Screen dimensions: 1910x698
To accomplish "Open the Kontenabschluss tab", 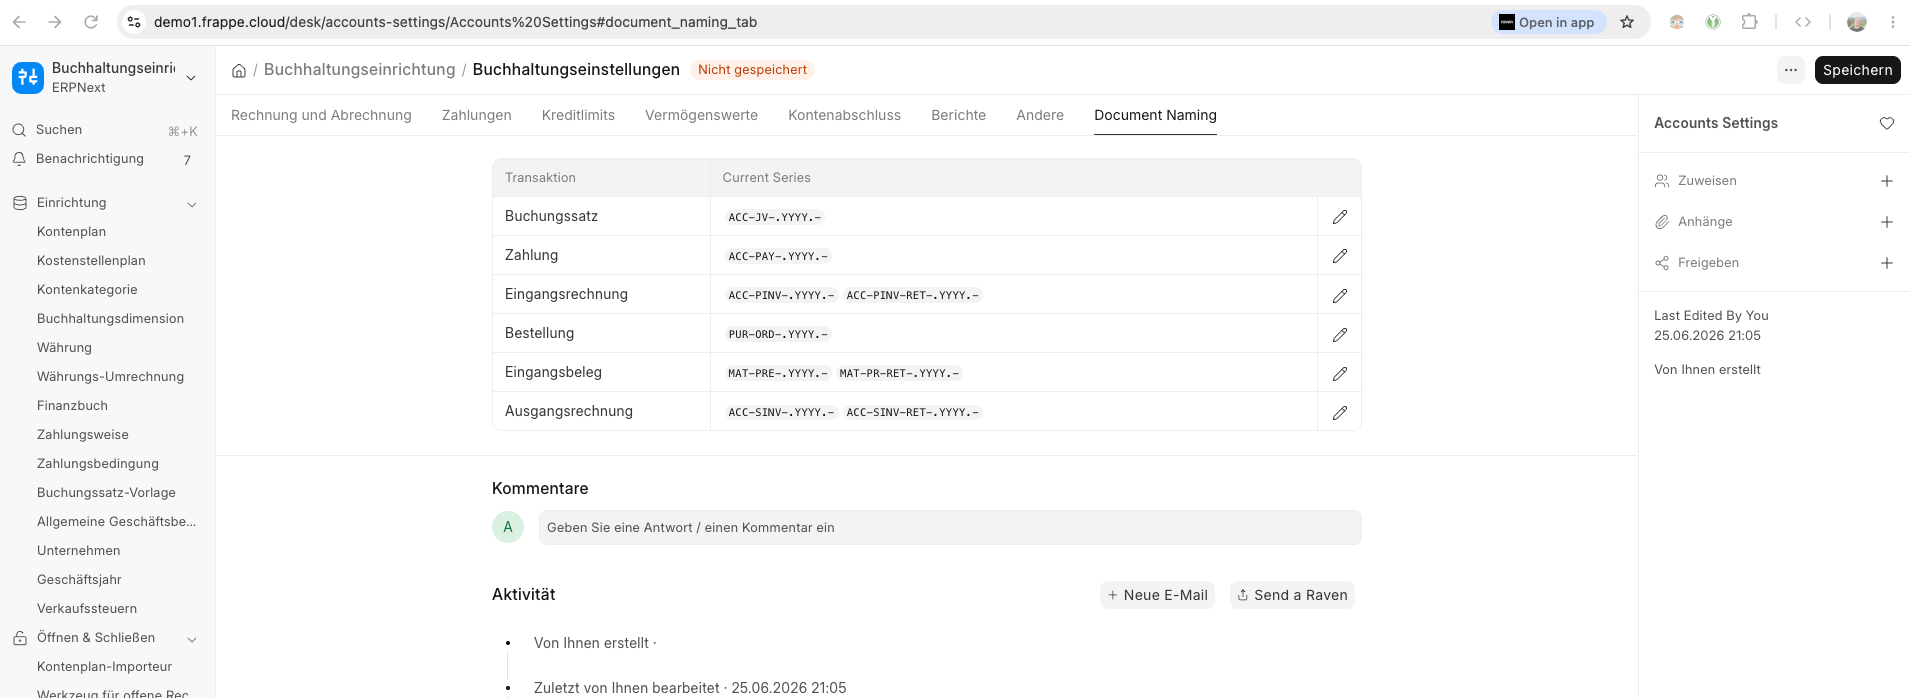I will click(x=844, y=115).
